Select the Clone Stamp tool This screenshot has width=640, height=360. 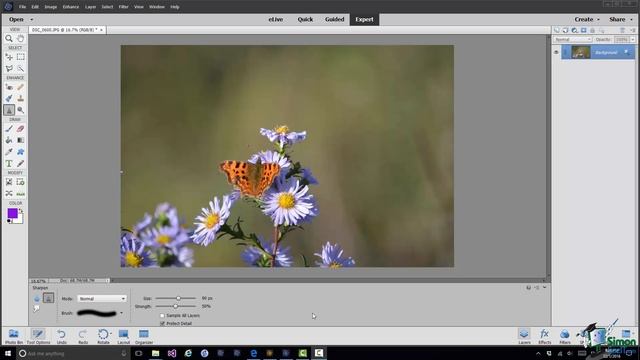(x=20, y=98)
